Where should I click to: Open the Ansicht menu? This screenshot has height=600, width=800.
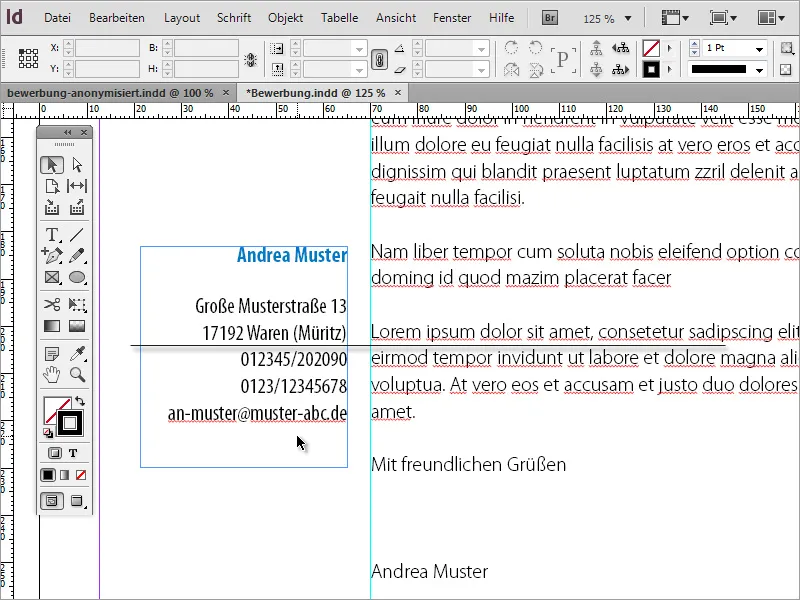pyautogui.click(x=396, y=18)
